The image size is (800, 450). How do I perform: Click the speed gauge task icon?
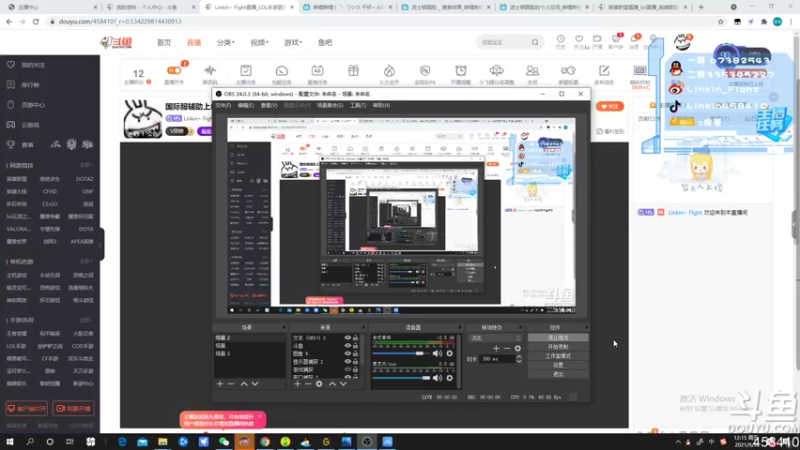click(282, 71)
